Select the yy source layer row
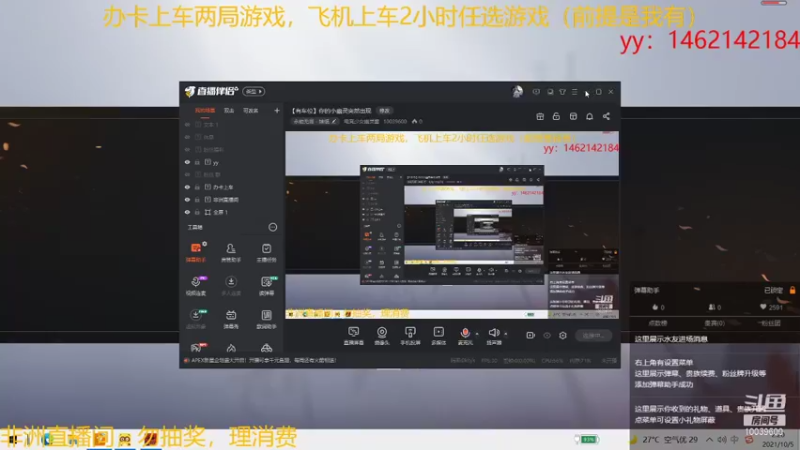800x450 pixels. tap(231, 162)
